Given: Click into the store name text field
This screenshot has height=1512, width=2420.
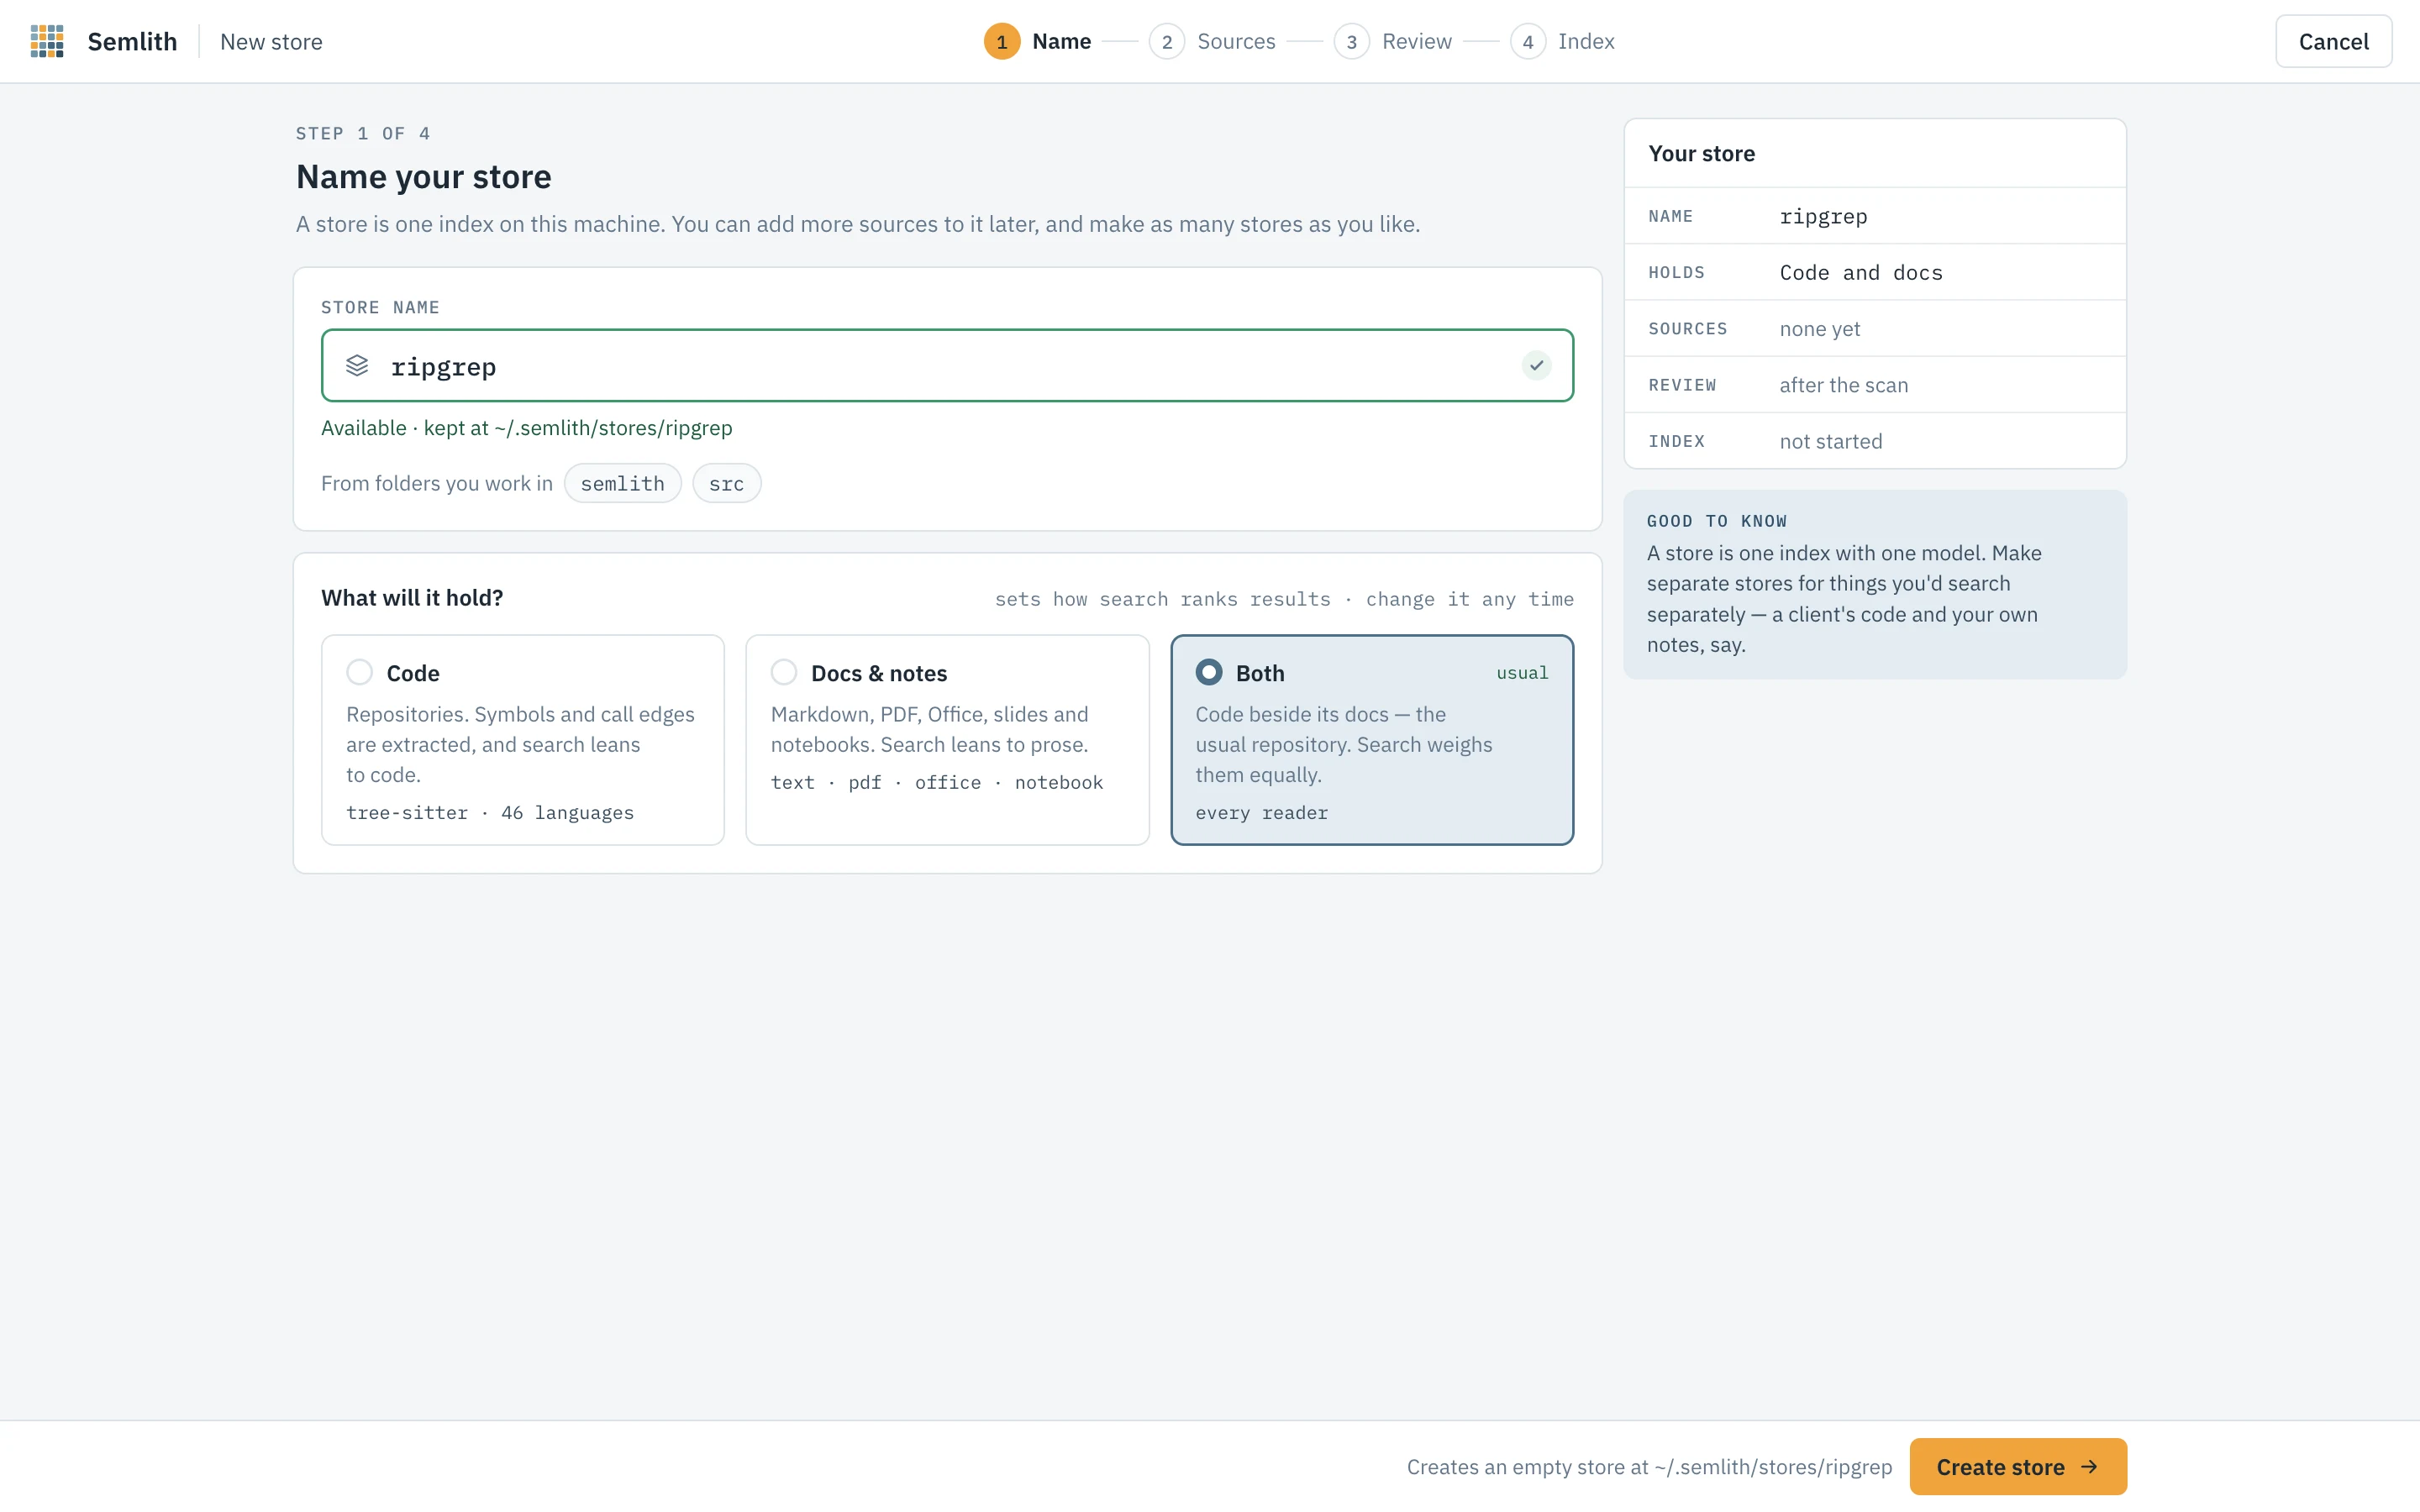Looking at the screenshot, I should [947, 365].
